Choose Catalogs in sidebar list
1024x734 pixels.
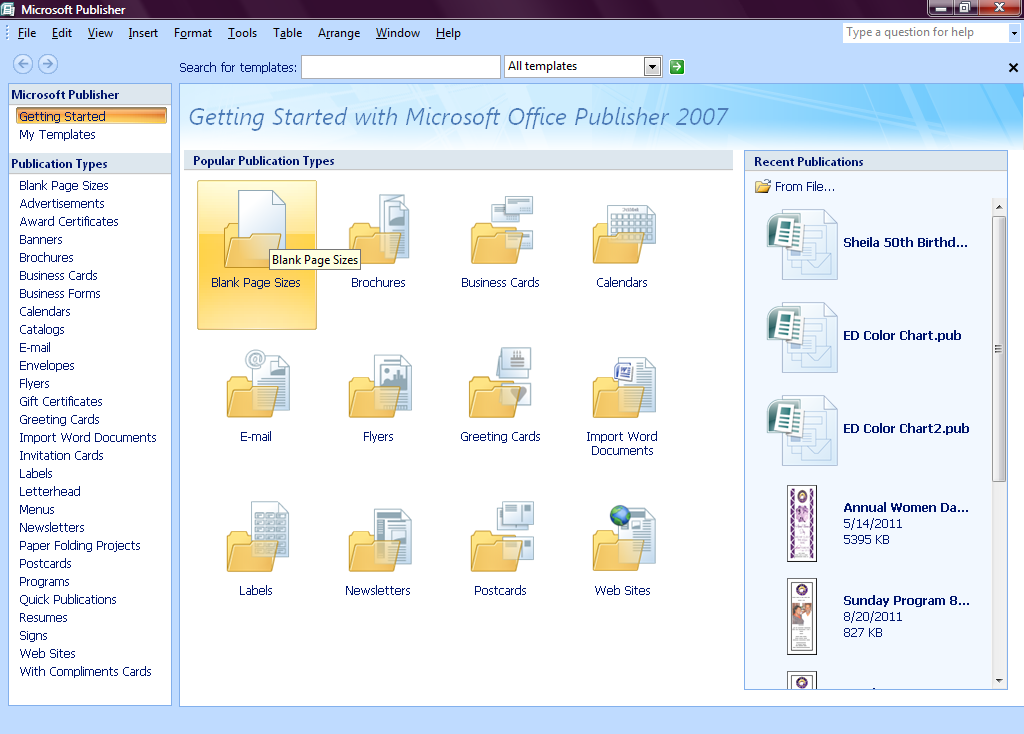pyautogui.click(x=42, y=330)
